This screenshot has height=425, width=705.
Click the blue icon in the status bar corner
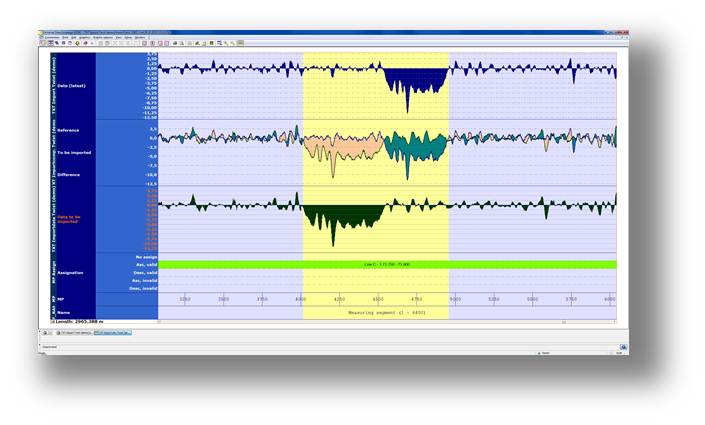point(622,347)
